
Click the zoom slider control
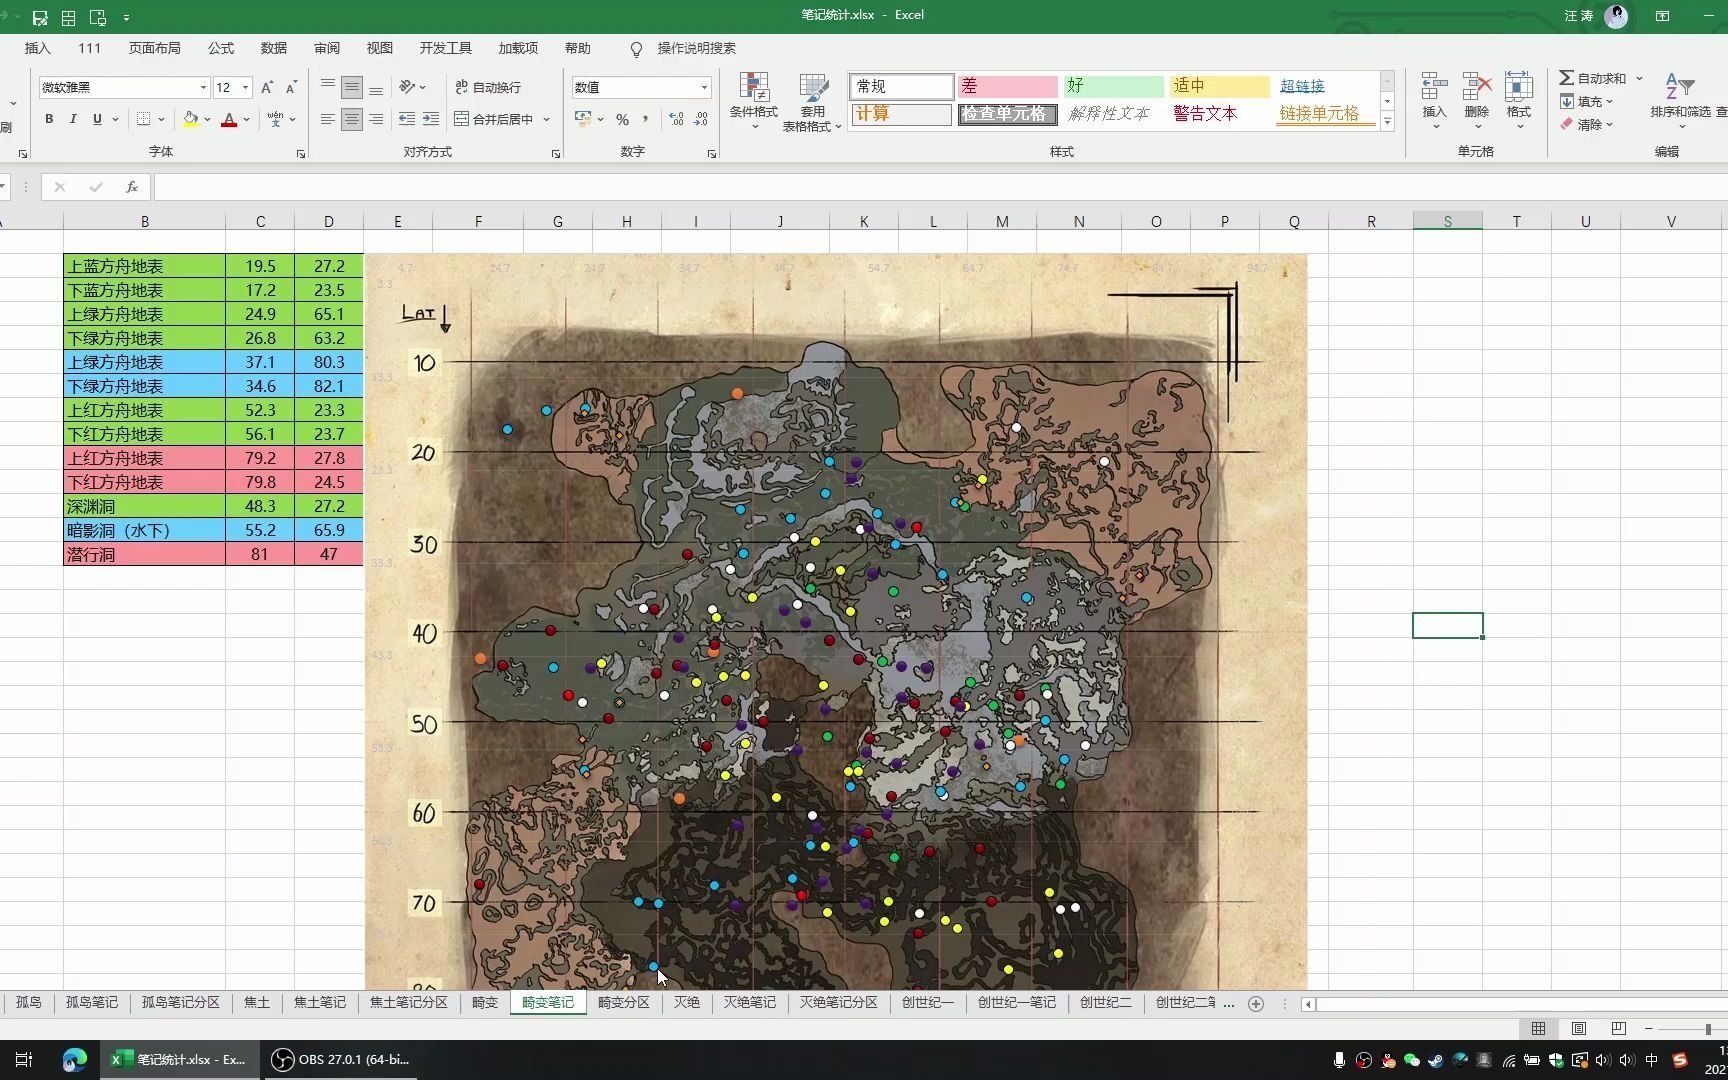(1708, 1029)
